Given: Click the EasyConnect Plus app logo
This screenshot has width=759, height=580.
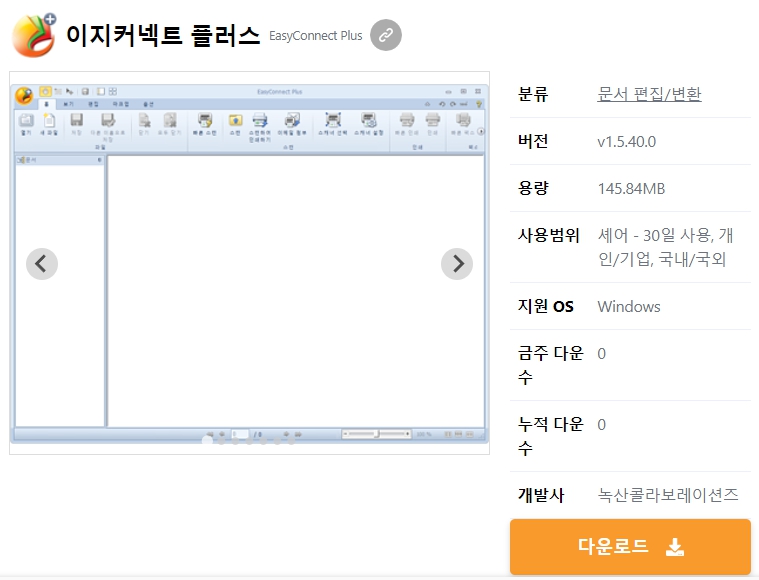Looking at the screenshot, I should (34, 35).
